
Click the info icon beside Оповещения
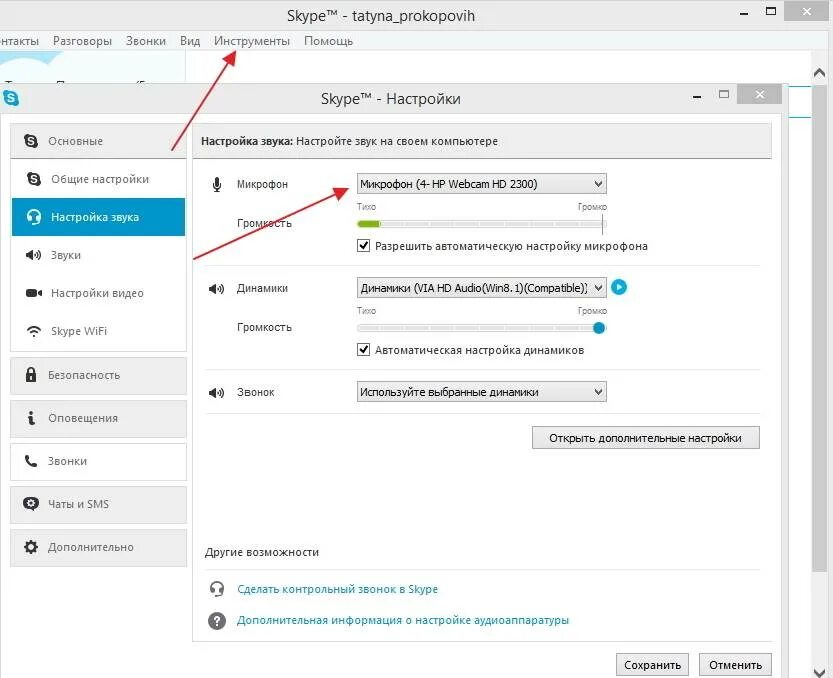pyautogui.click(x=31, y=418)
